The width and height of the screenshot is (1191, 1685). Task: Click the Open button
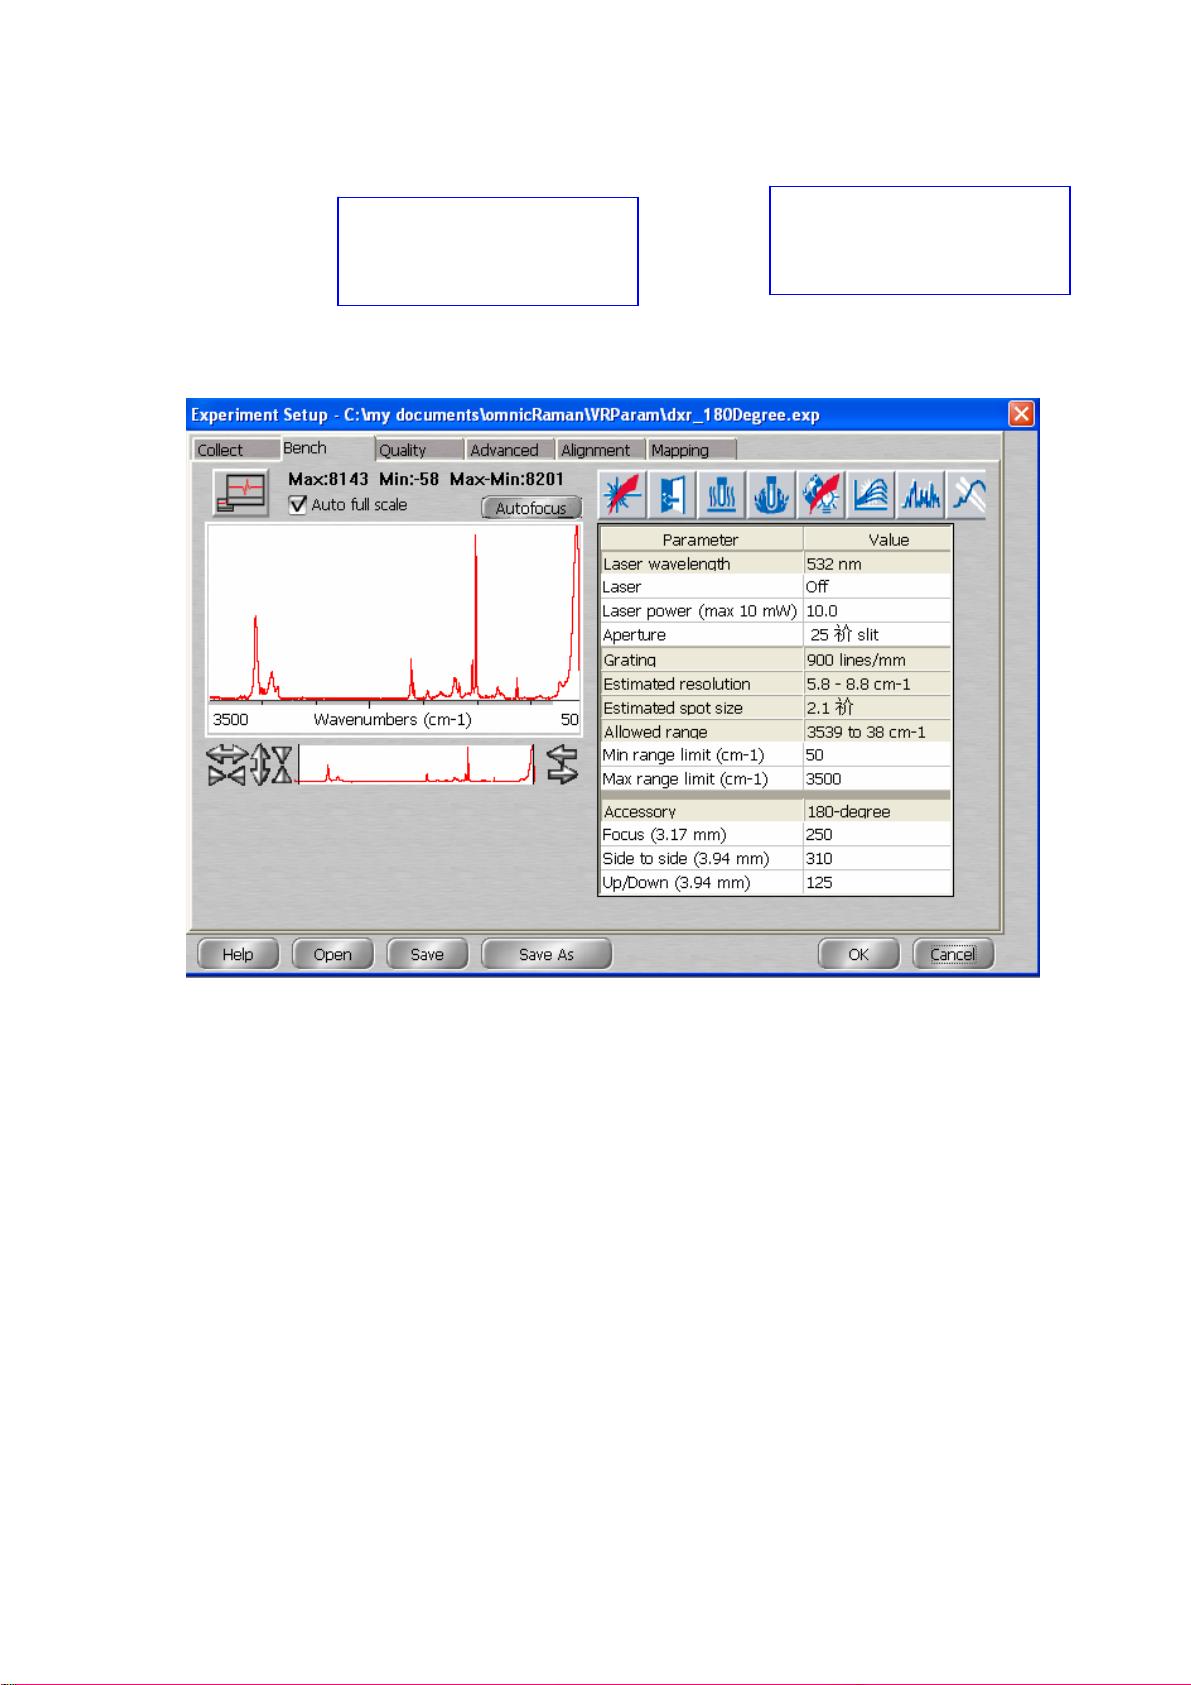[x=332, y=954]
